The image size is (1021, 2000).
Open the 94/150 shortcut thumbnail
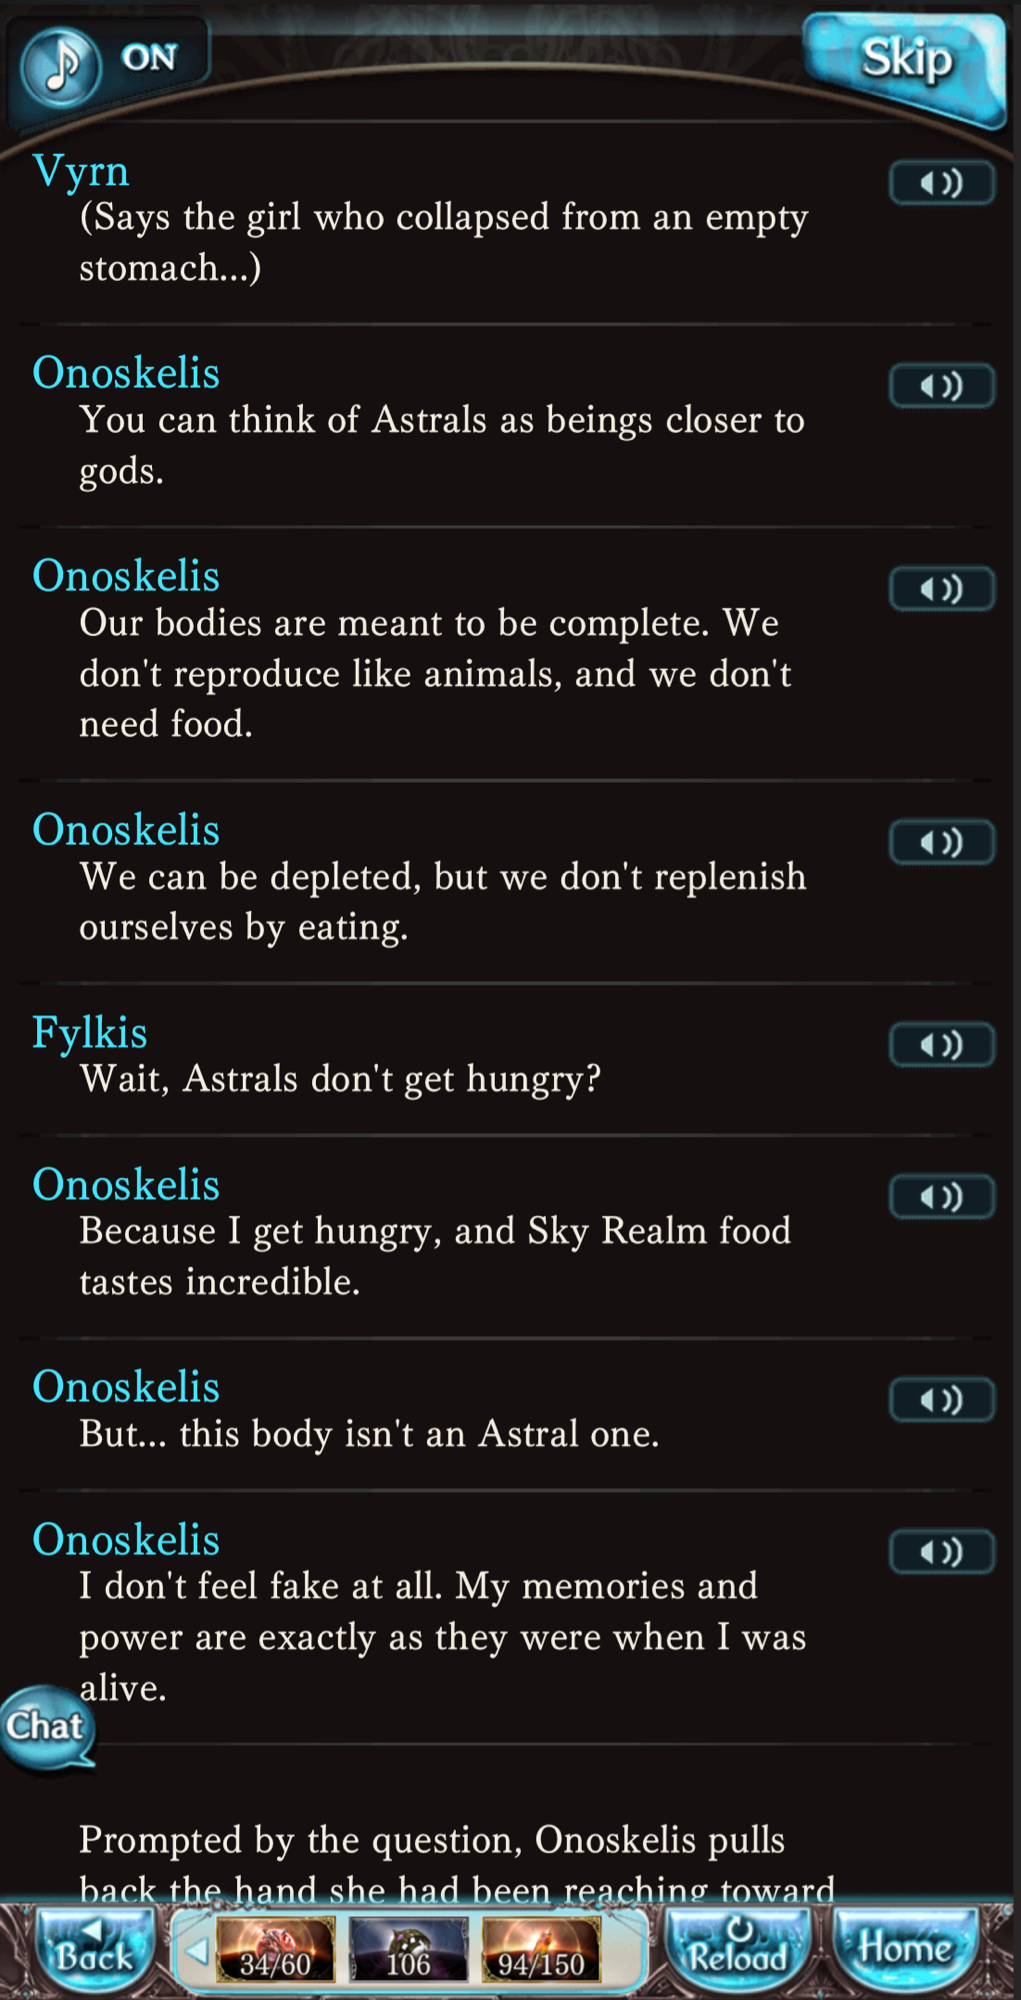point(541,1949)
